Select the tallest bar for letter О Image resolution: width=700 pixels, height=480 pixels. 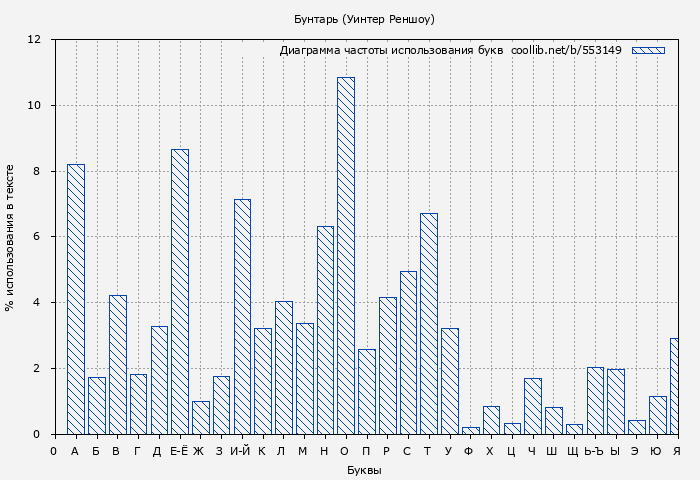345,255
